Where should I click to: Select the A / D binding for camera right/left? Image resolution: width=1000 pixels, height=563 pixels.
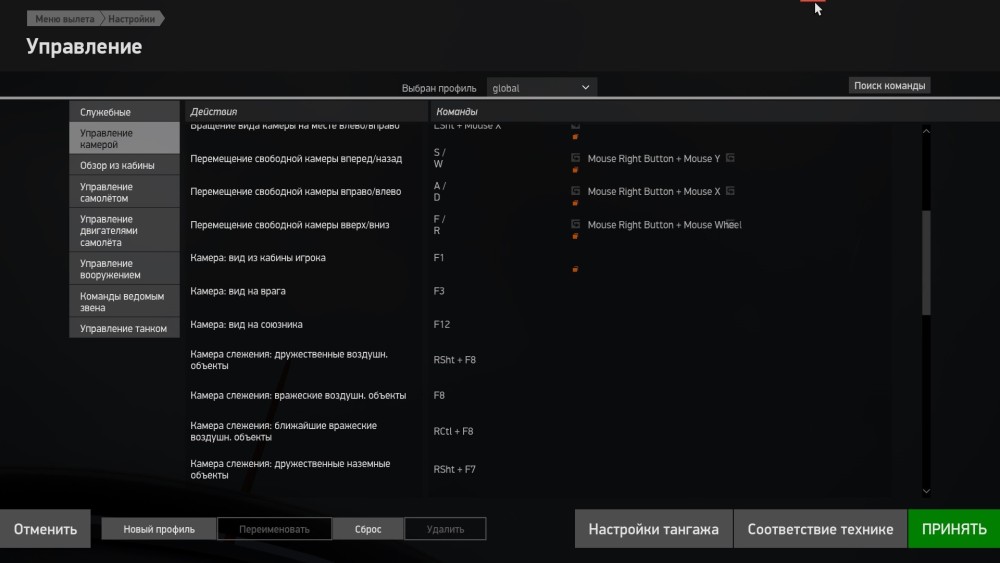[x=439, y=191]
